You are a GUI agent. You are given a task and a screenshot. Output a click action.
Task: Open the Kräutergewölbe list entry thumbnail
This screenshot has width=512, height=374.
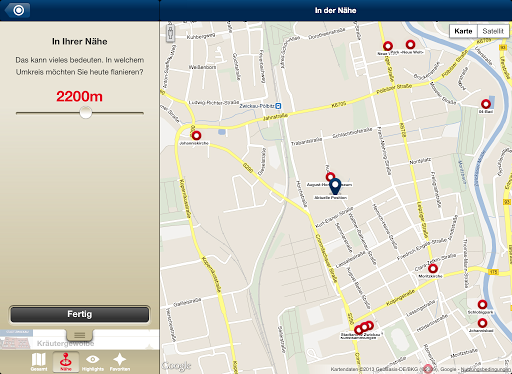click(x=15, y=342)
